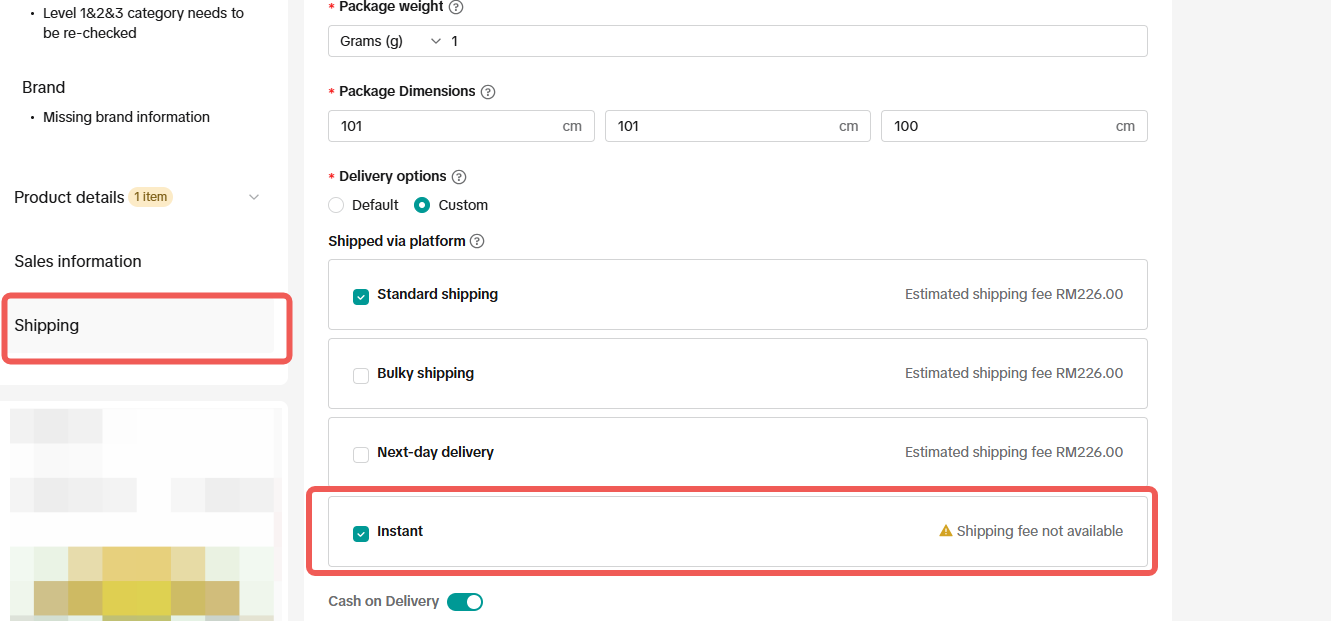Select the Custom delivery radio button
This screenshot has height=621, width=1331.
422,205
